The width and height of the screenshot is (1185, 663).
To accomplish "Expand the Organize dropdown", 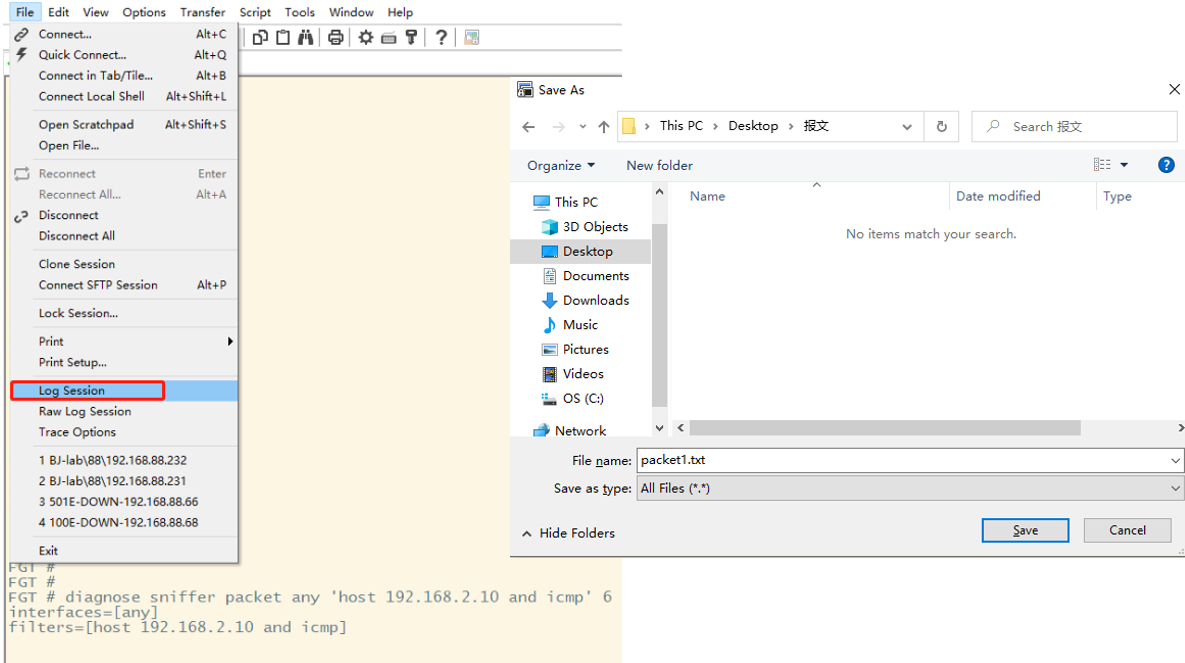I will (561, 165).
